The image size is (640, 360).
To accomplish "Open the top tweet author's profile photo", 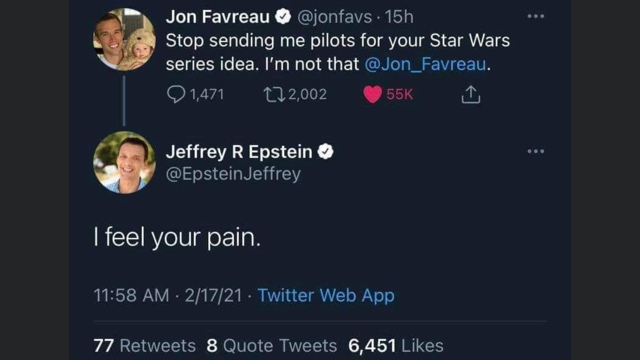I will pos(124,39).
